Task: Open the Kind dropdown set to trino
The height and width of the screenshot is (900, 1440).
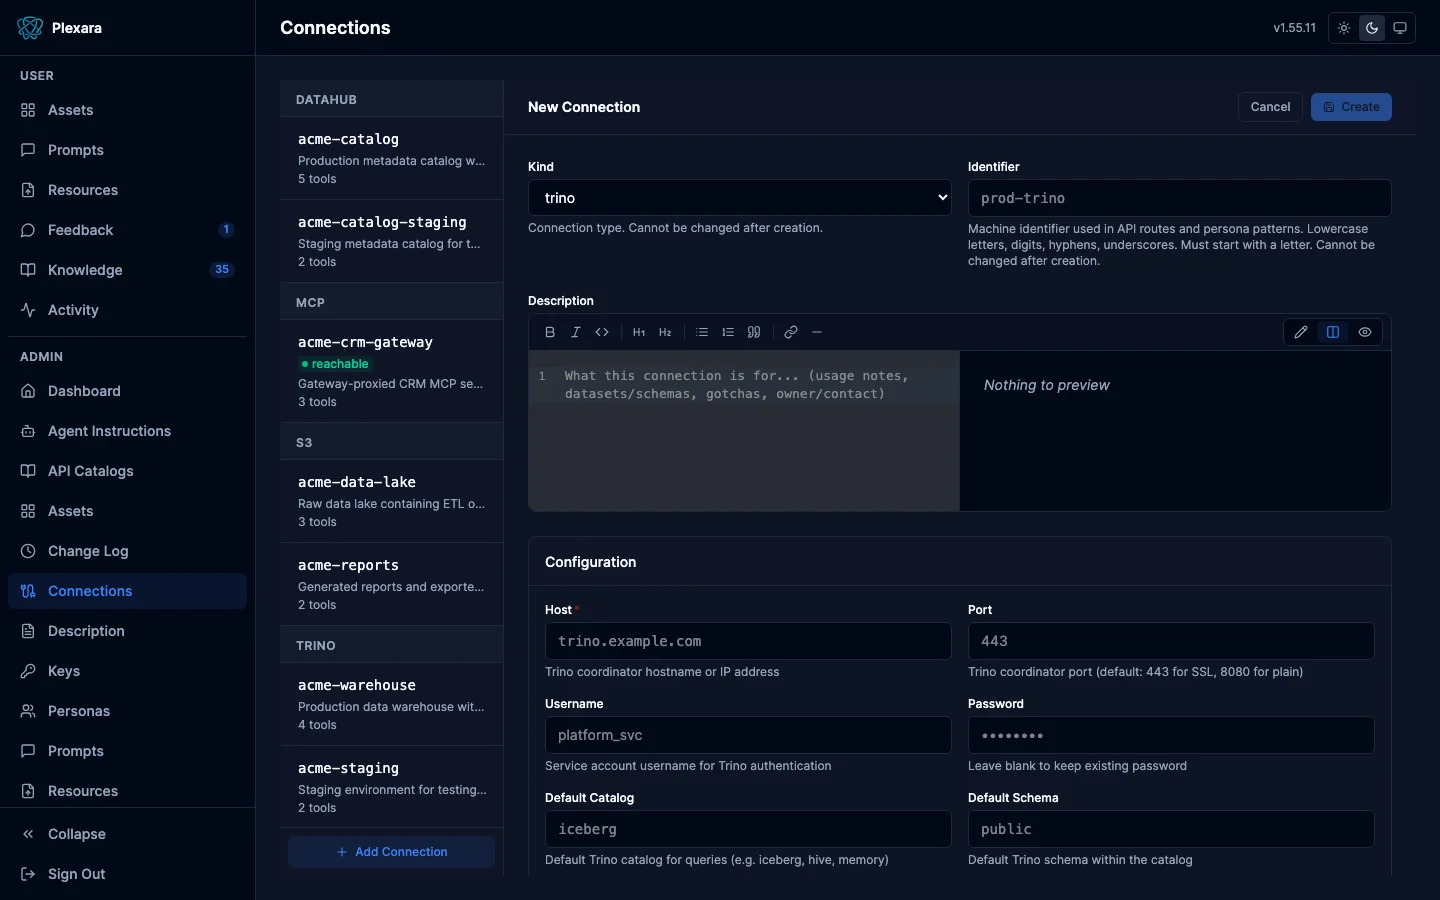Action: tap(740, 198)
